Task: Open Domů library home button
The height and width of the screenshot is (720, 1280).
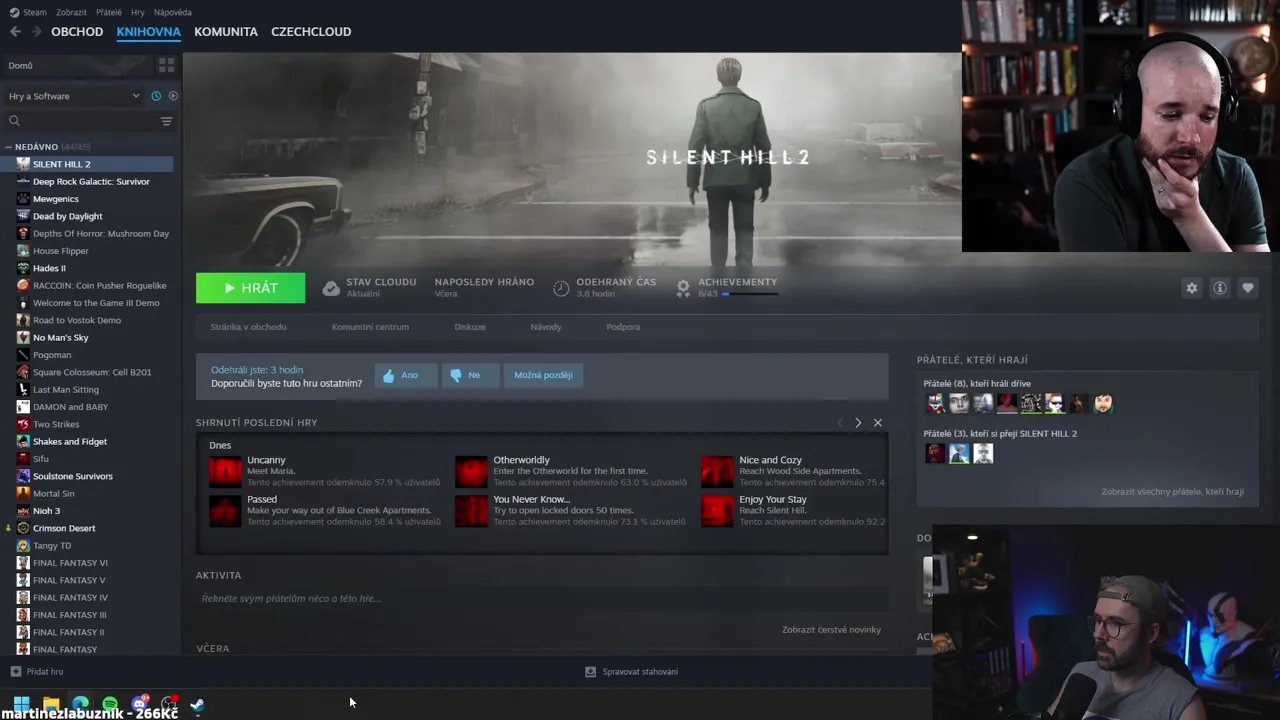Action: pyautogui.click(x=77, y=65)
